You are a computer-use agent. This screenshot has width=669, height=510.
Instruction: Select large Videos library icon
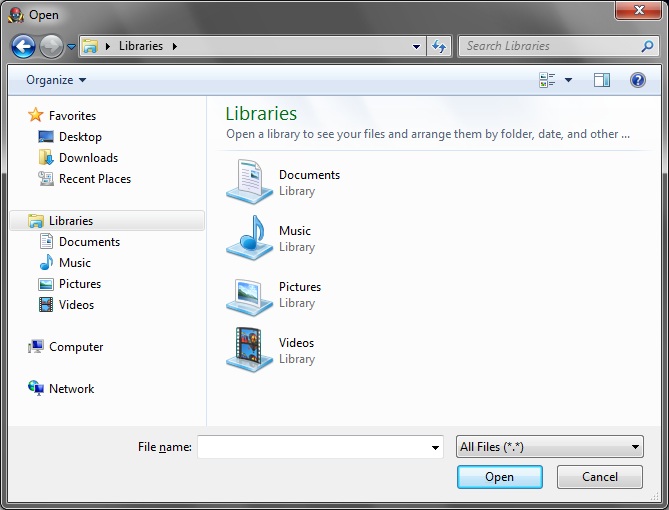(x=250, y=350)
